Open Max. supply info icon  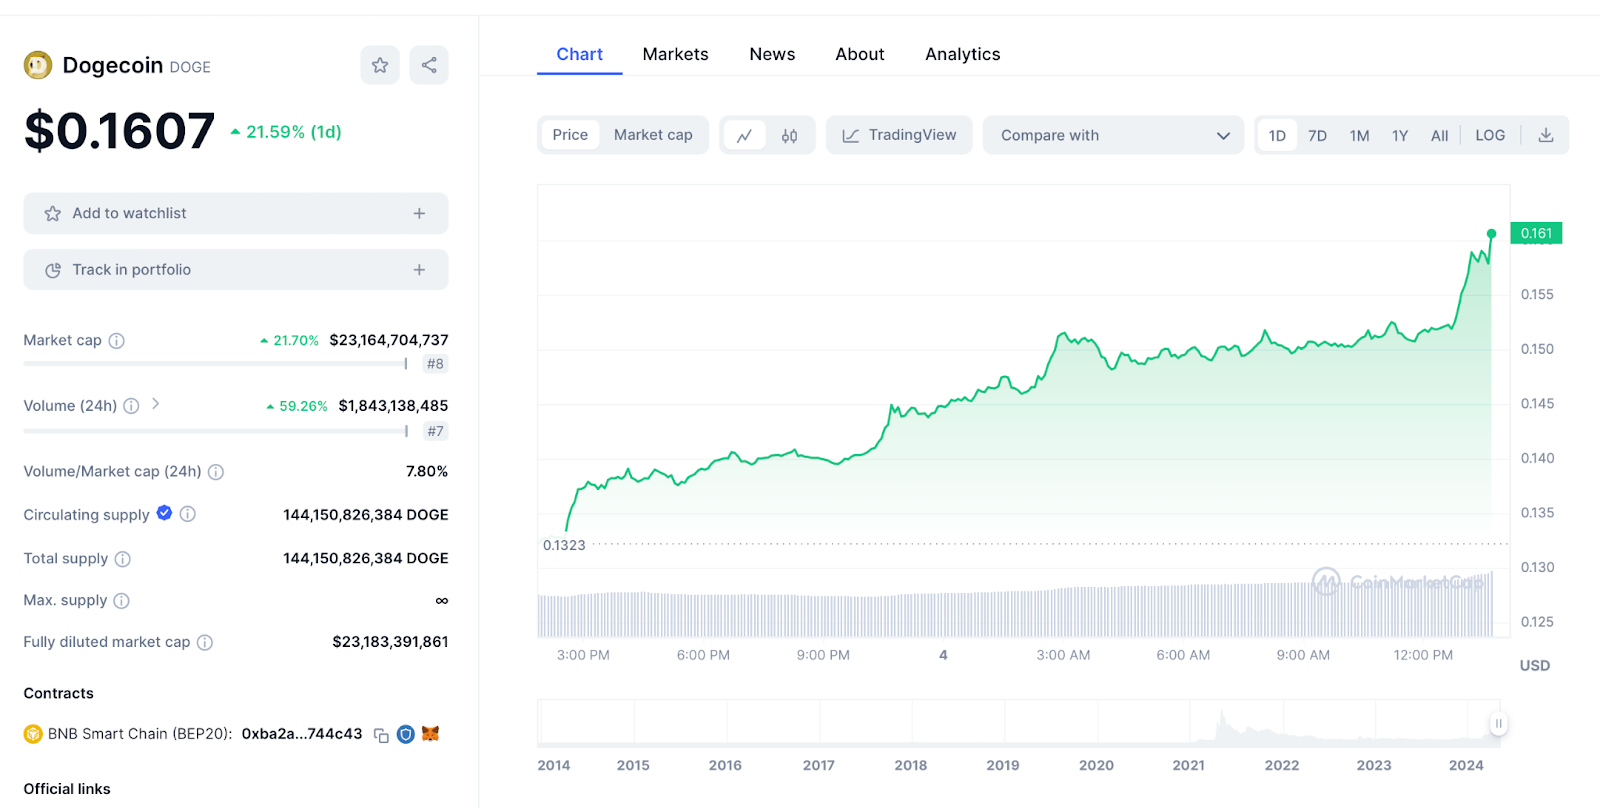[121, 601]
